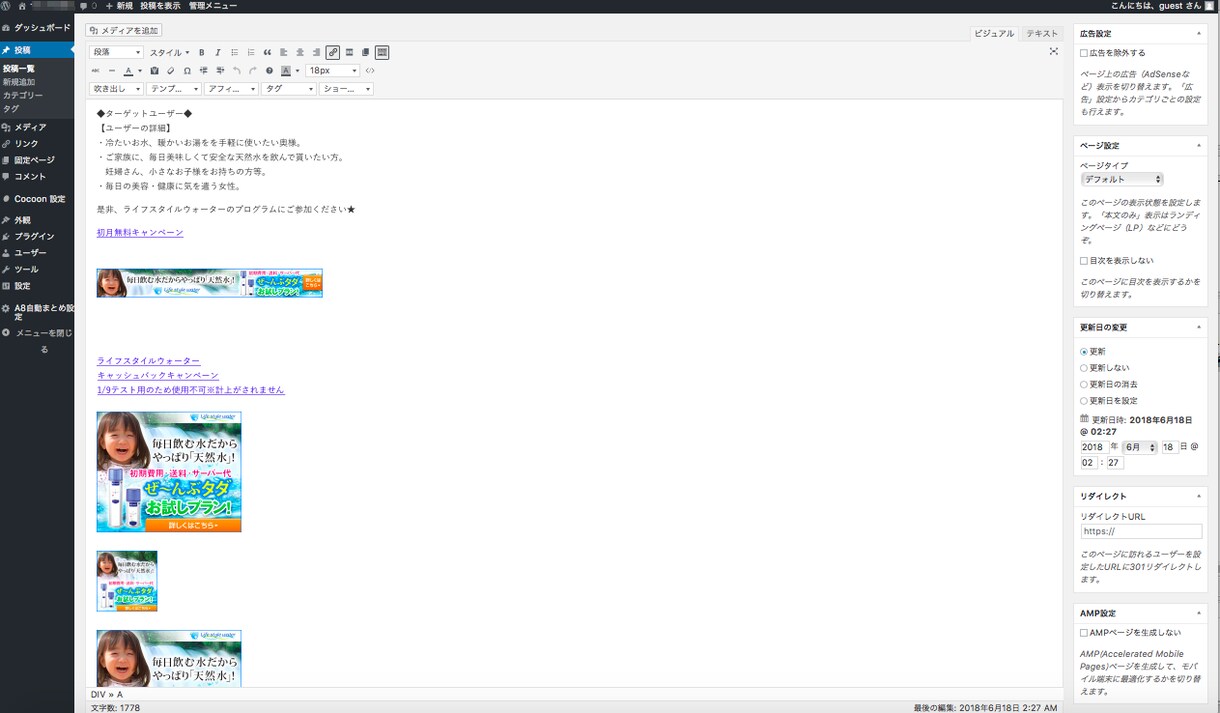
Task: Click the WordPress logo in admin bar
Action: click(7, 6)
